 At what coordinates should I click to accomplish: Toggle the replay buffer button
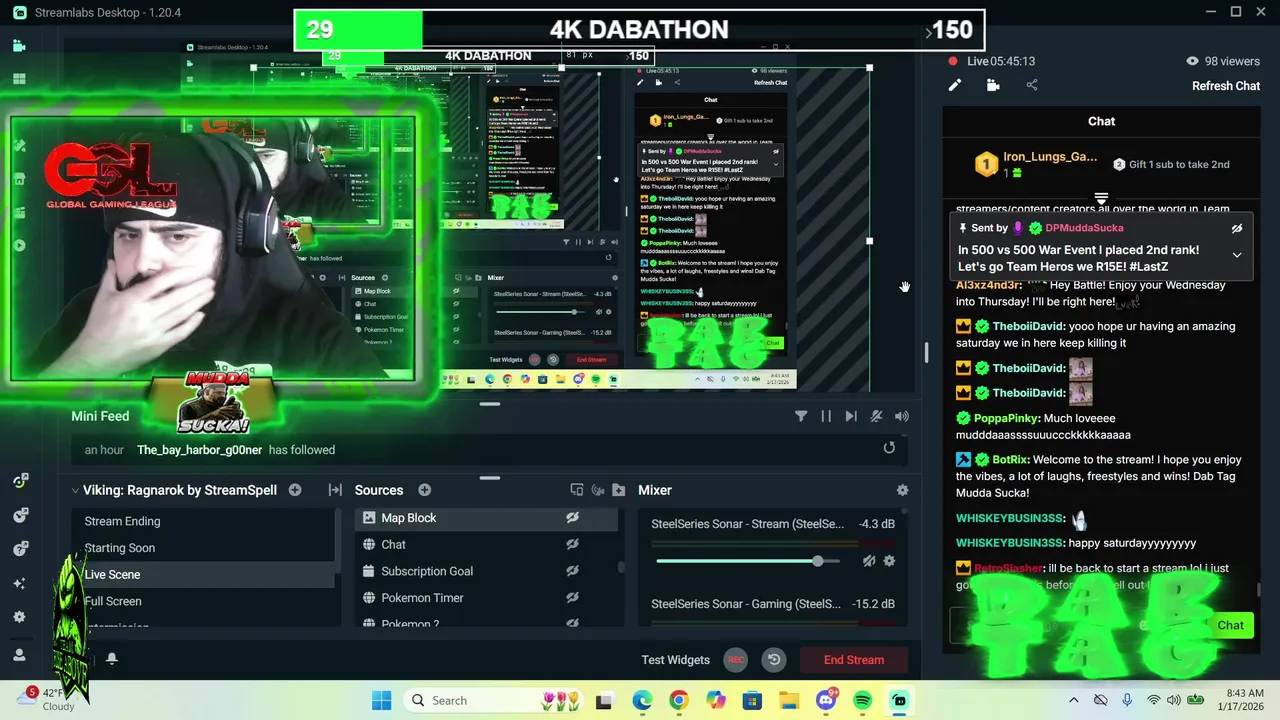click(x=774, y=660)
